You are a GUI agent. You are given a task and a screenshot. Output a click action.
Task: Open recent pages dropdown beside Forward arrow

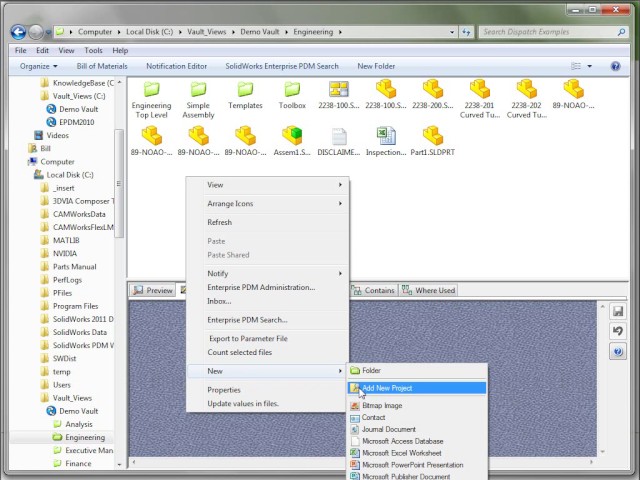tap(48, 32)
